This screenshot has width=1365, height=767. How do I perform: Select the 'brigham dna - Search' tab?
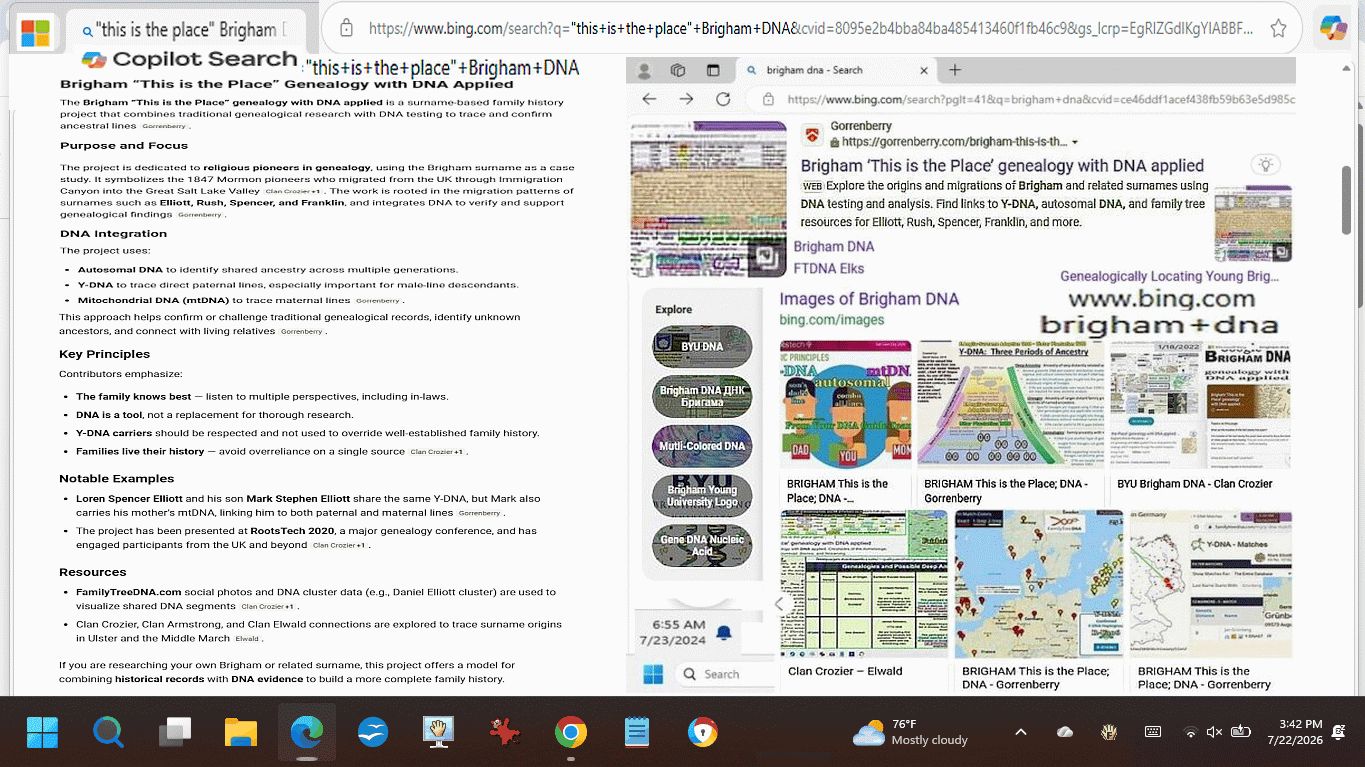click(835, 70)
